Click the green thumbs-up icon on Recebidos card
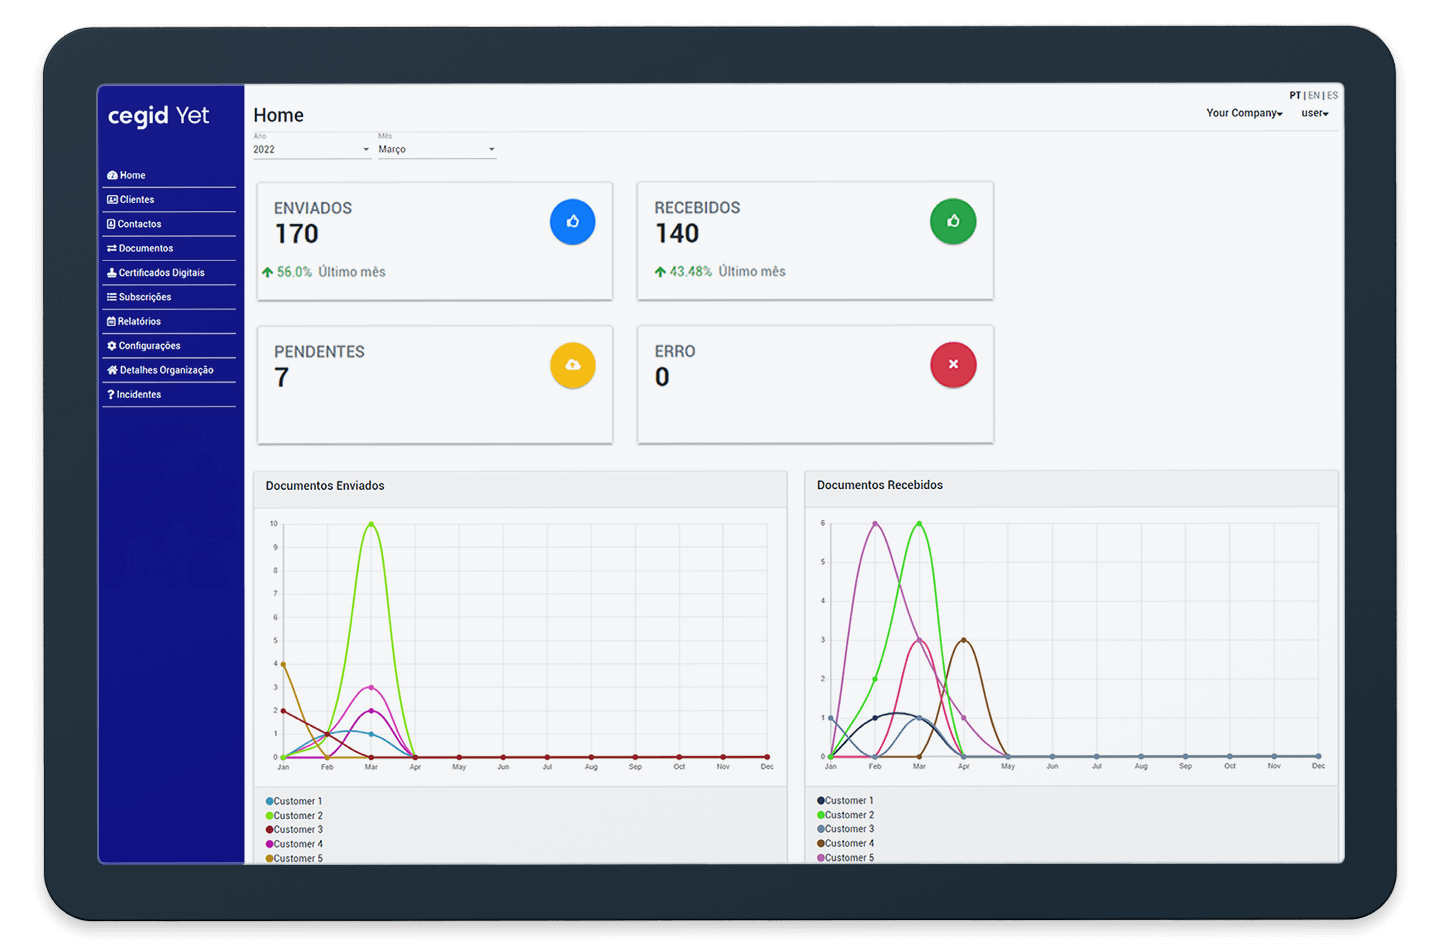 (952, 222)
